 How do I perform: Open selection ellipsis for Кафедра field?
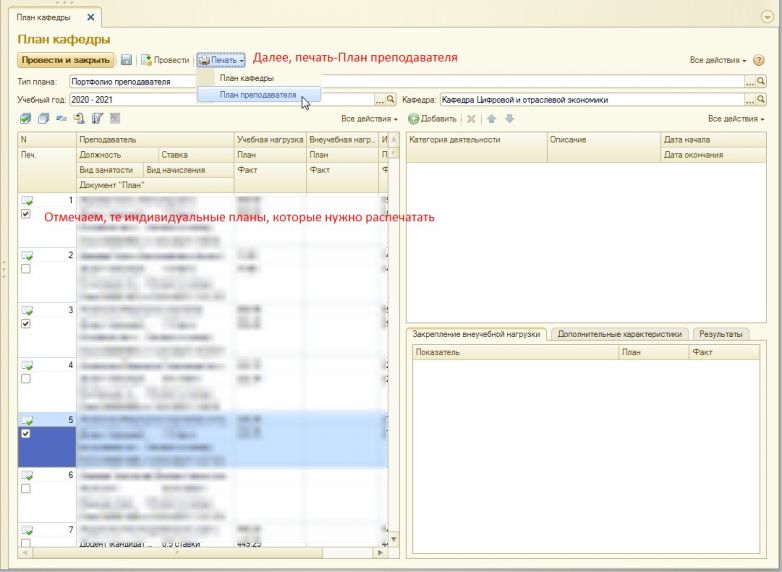750,100
